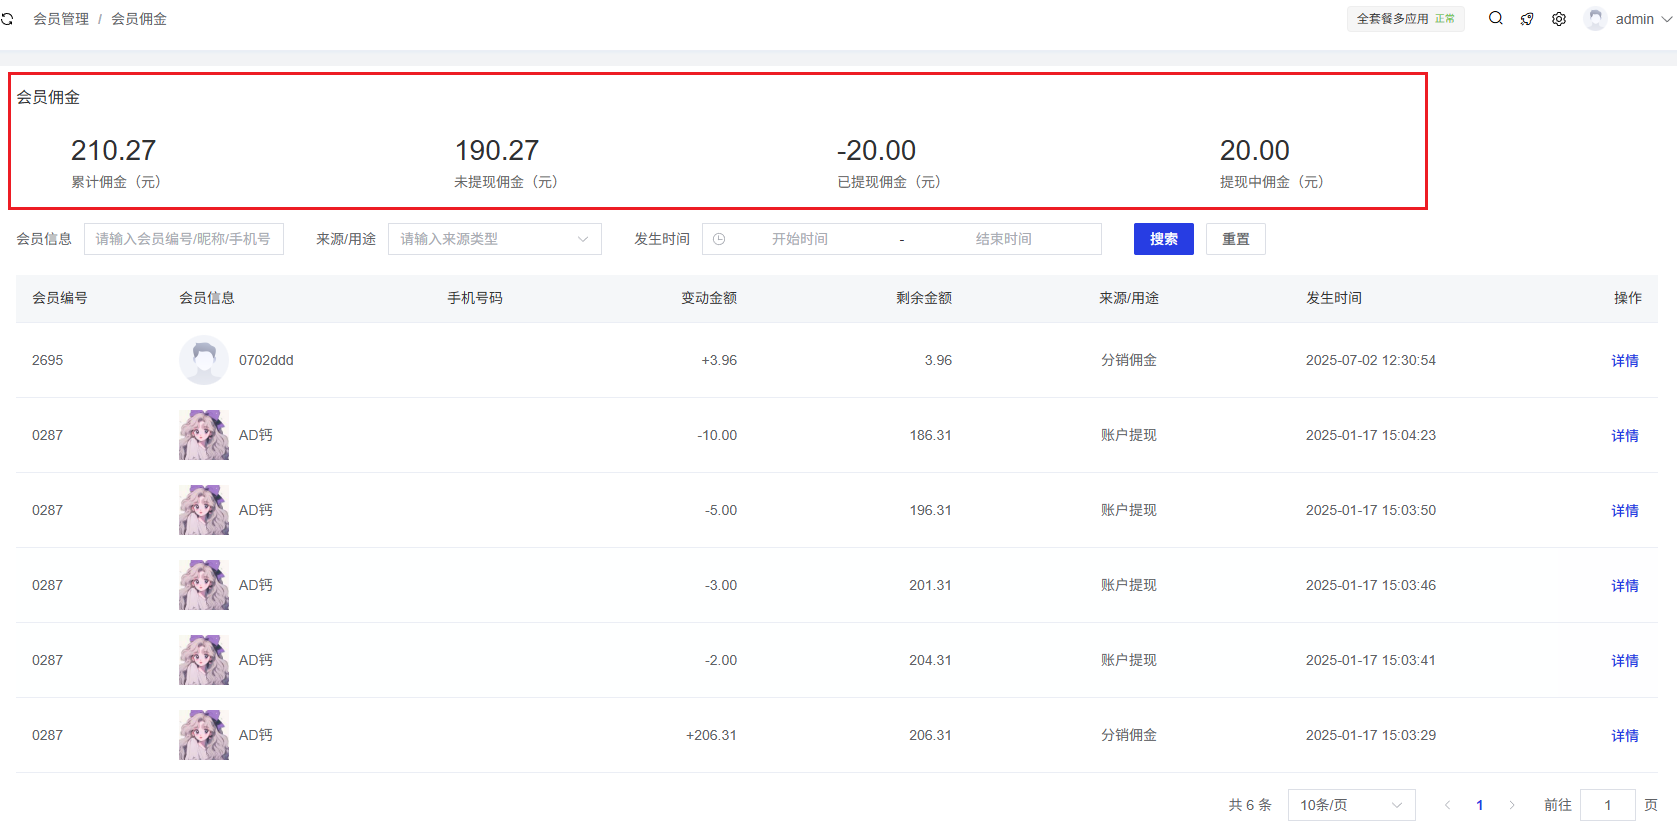Open the 来源/用途 source type dropdown
The width and height of the screenshot is (1677, 829).
pos(494,239)
